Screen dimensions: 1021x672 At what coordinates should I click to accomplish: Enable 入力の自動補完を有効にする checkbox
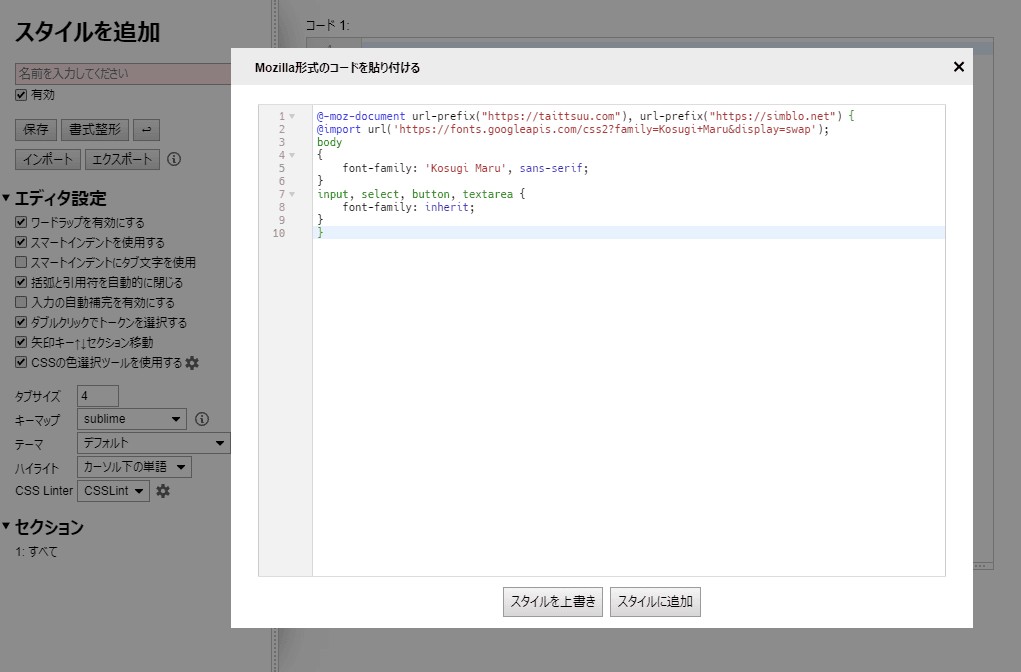[x=21, y=302]
